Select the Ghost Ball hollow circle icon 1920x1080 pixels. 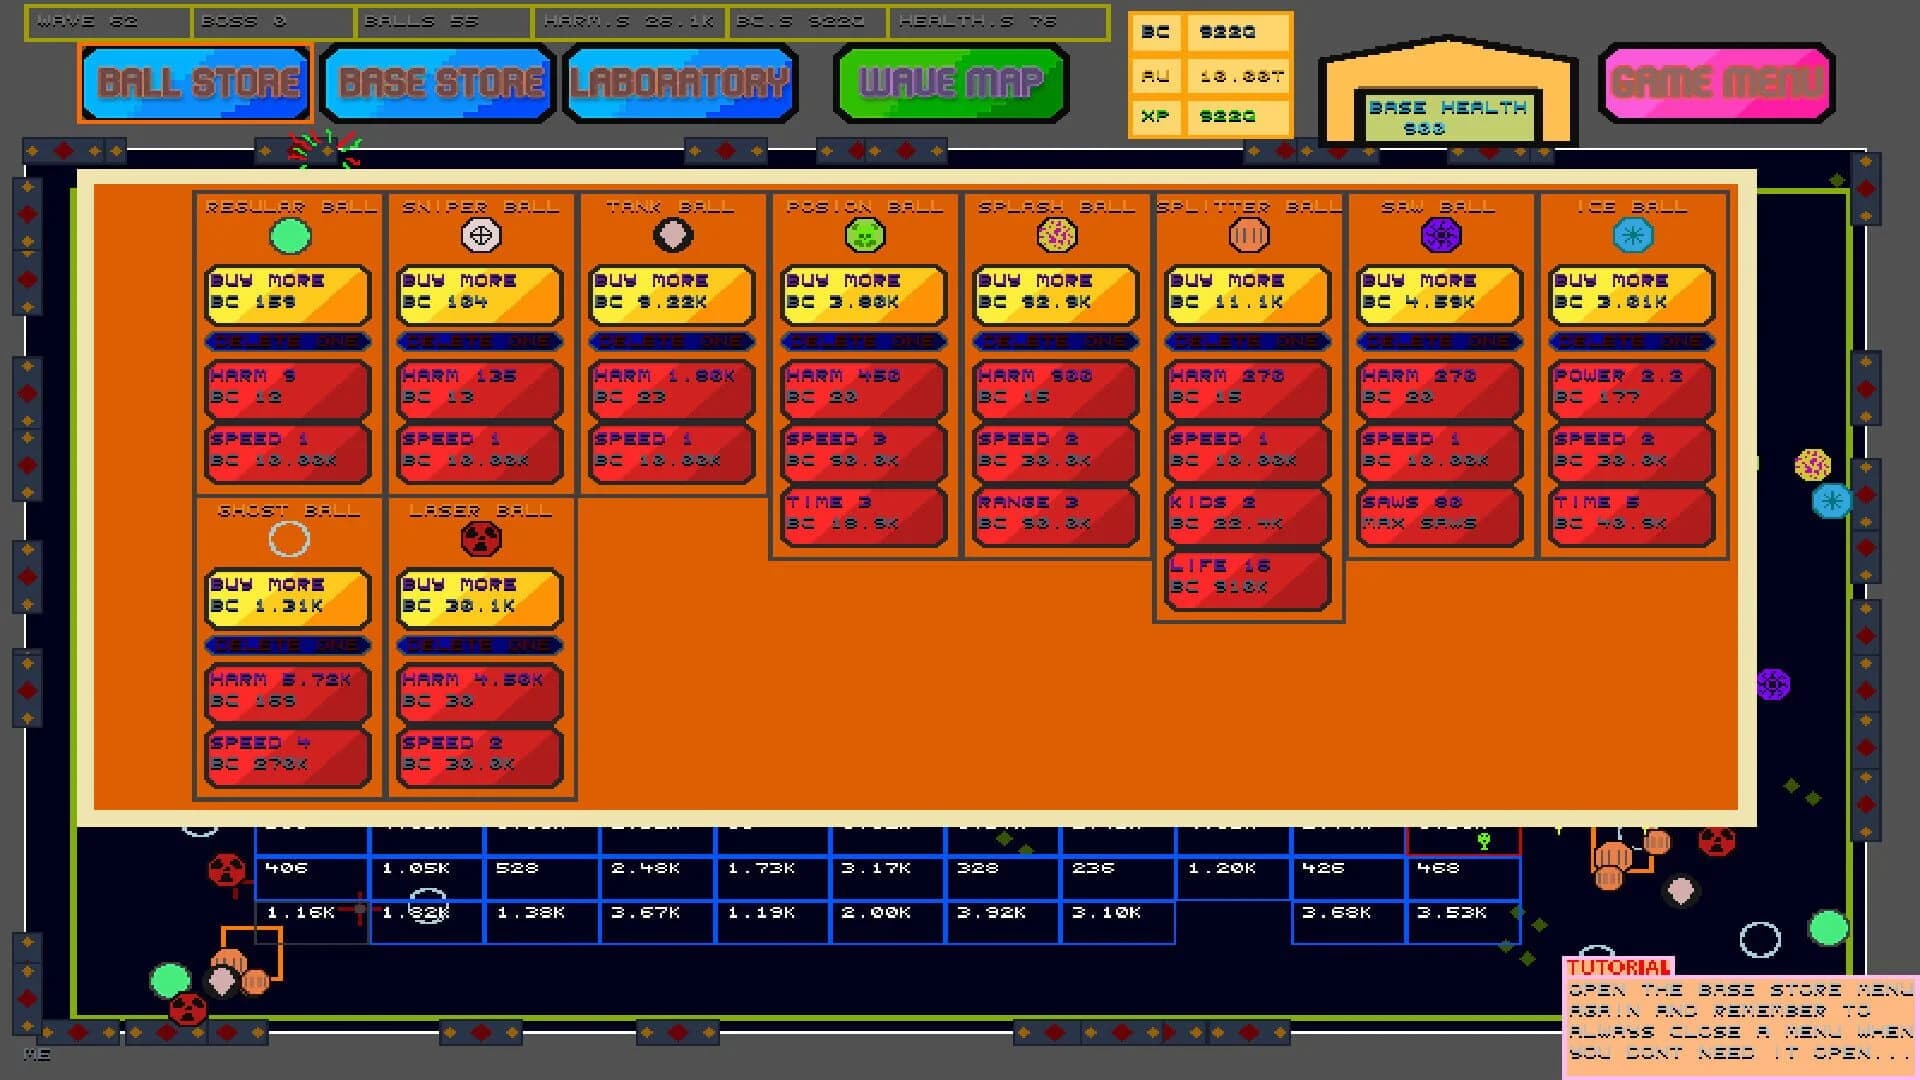click(x=289, y=539)
